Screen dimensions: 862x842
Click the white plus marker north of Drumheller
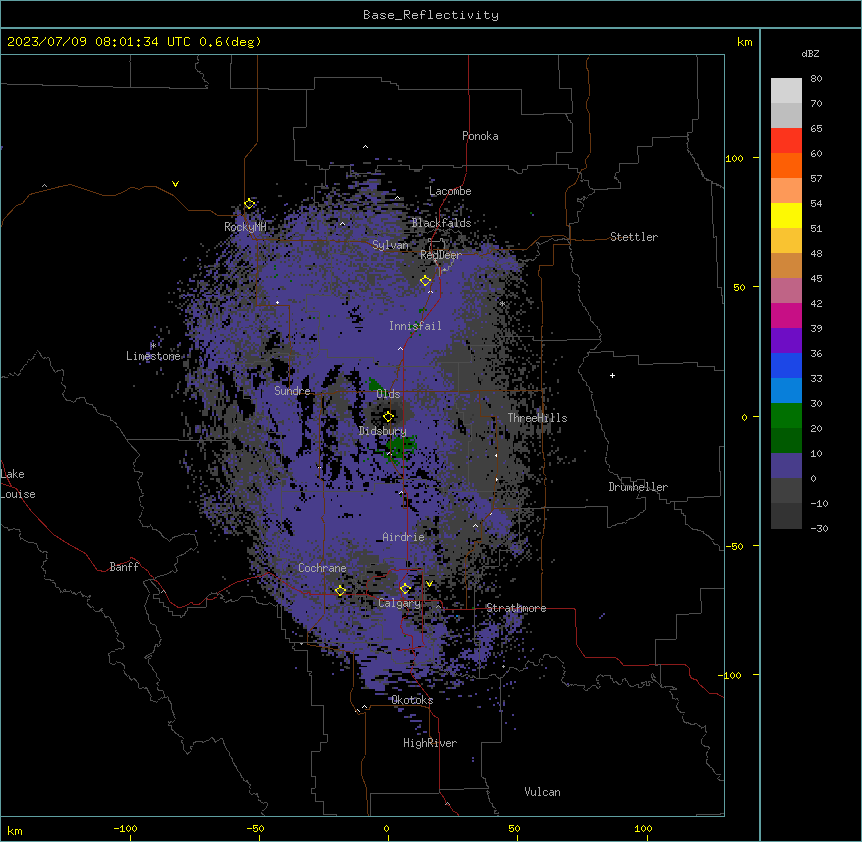pyautogui.click(x=612, y=375)
